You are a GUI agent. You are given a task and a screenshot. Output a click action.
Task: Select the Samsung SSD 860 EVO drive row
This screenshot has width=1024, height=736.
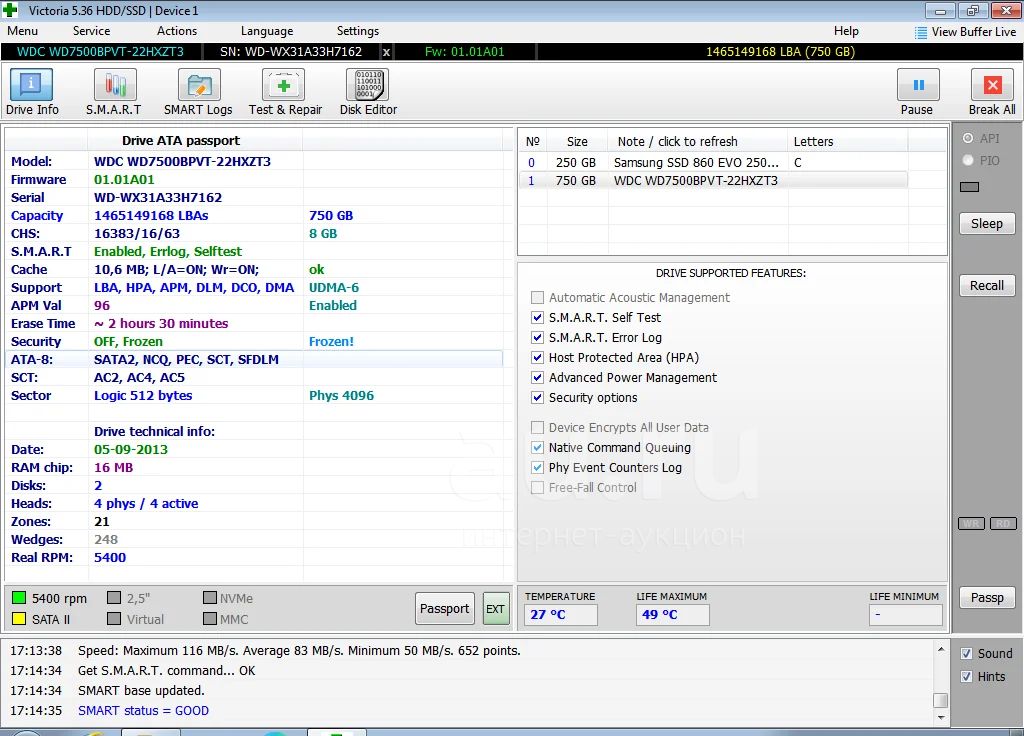pyautogui.click(x=714, y=163)
